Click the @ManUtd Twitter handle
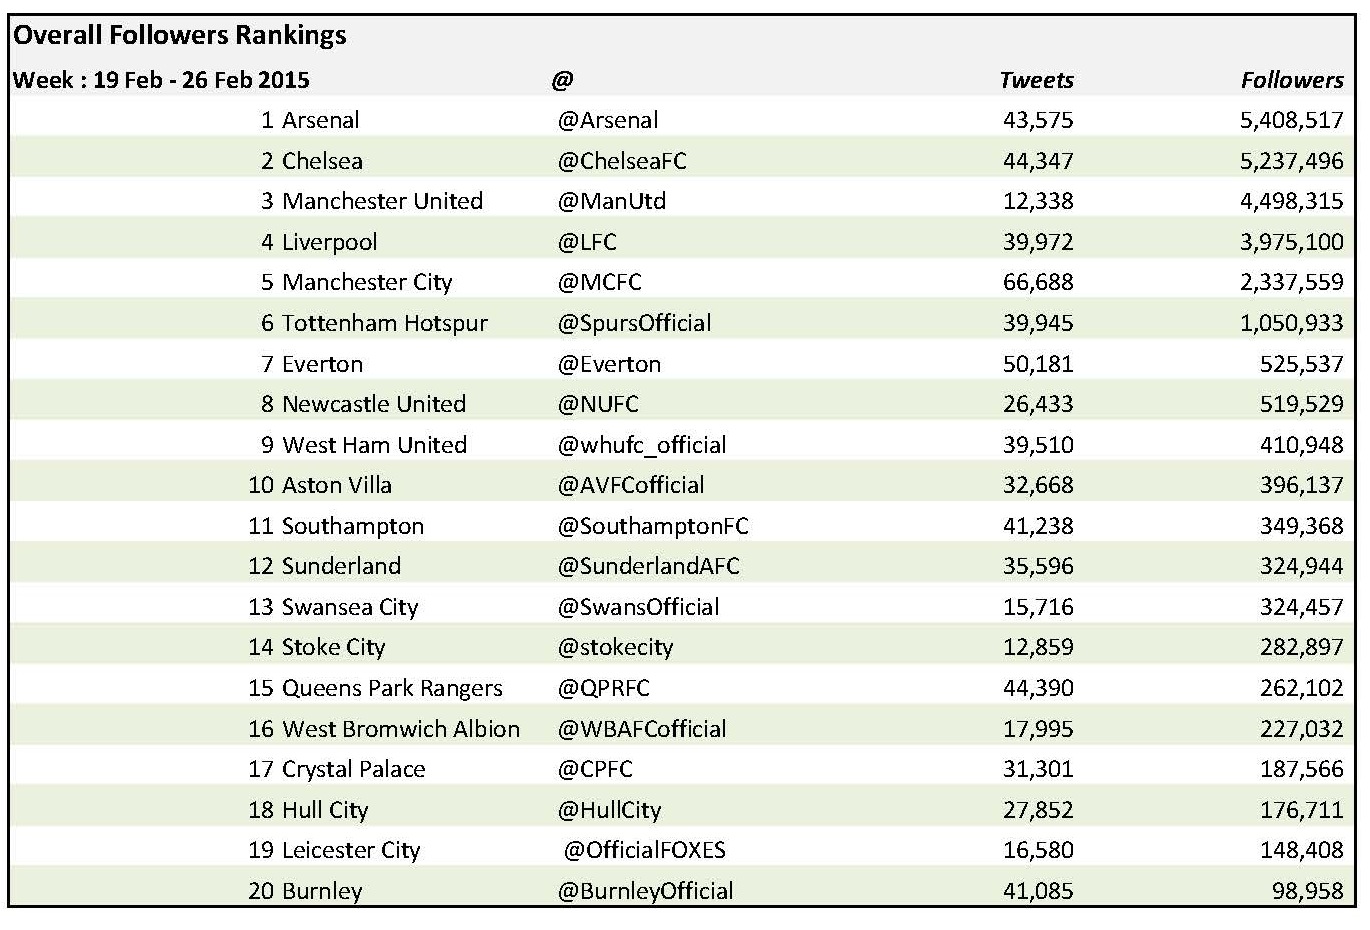1370x930 pixels. click(x=612, y=202)
